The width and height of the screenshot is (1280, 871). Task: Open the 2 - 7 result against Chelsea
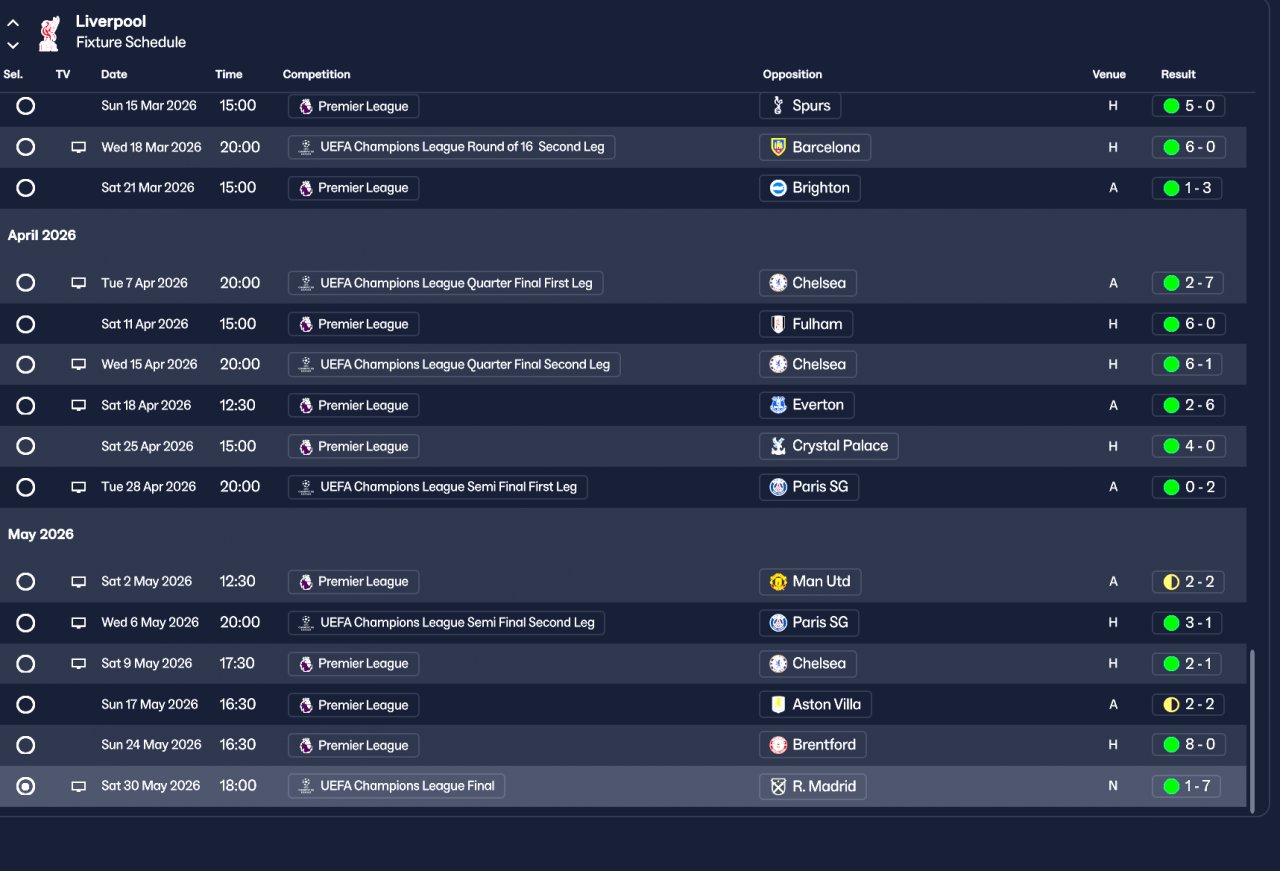click(1188, 283)
